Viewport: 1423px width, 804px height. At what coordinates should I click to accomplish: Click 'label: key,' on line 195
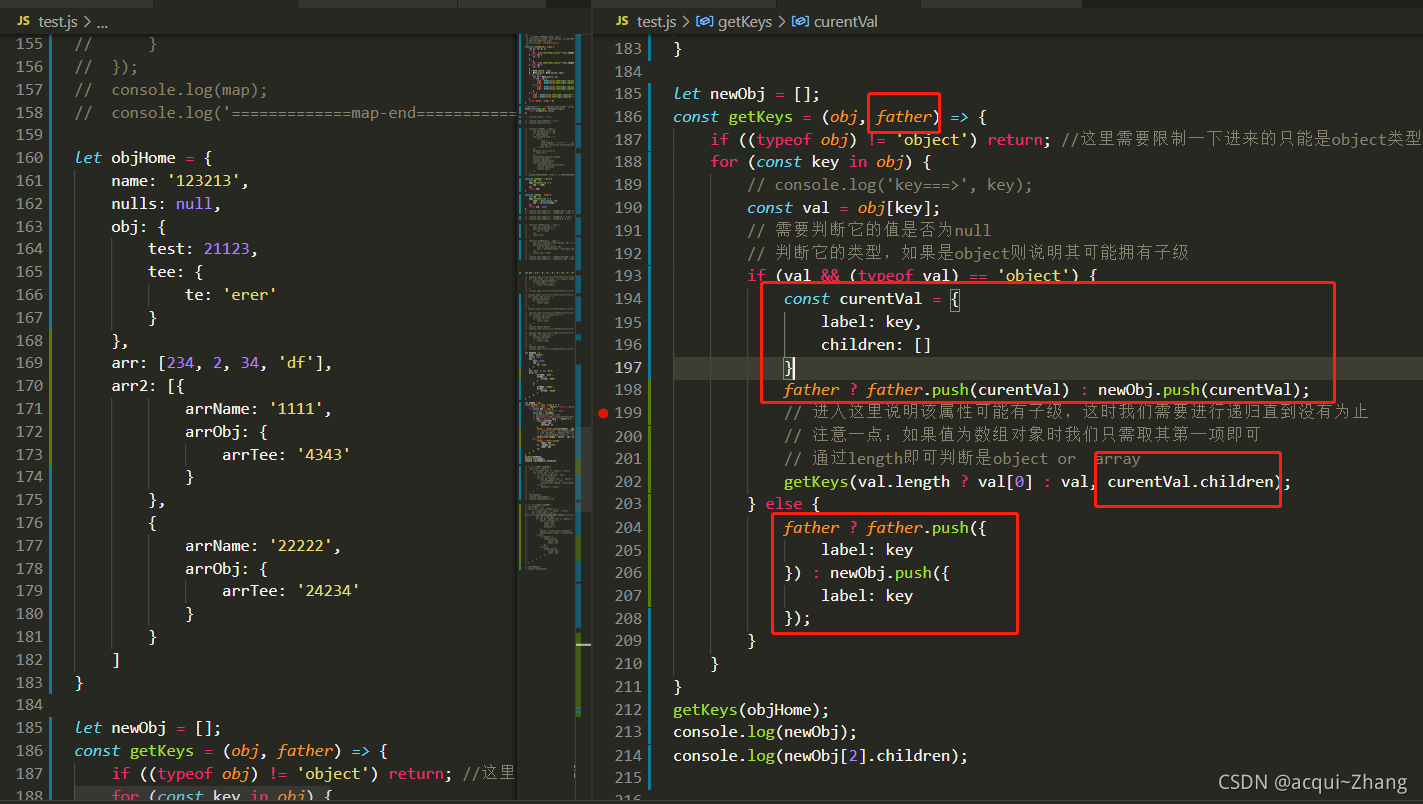coord(871,322)
